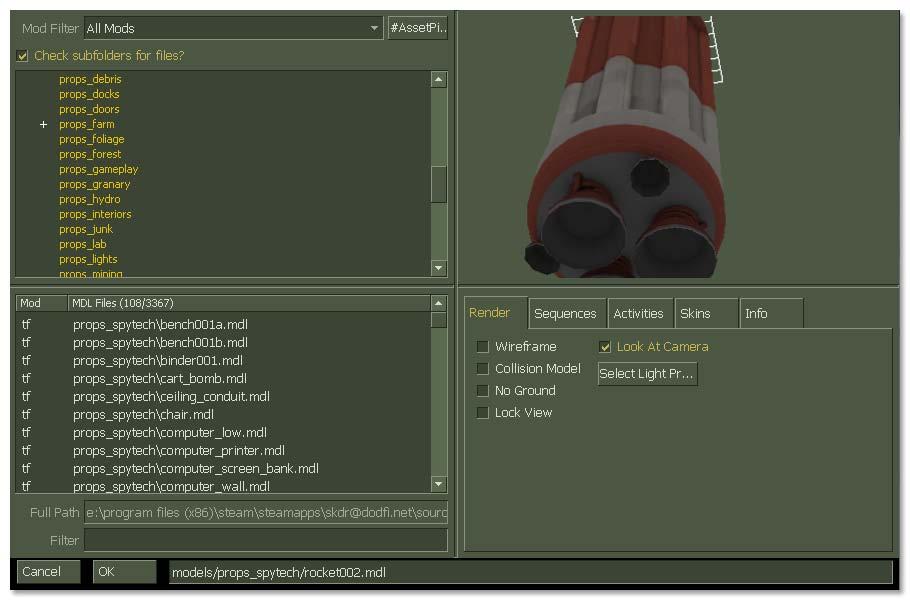Enable Collision Model checkbox

(482, 368)
